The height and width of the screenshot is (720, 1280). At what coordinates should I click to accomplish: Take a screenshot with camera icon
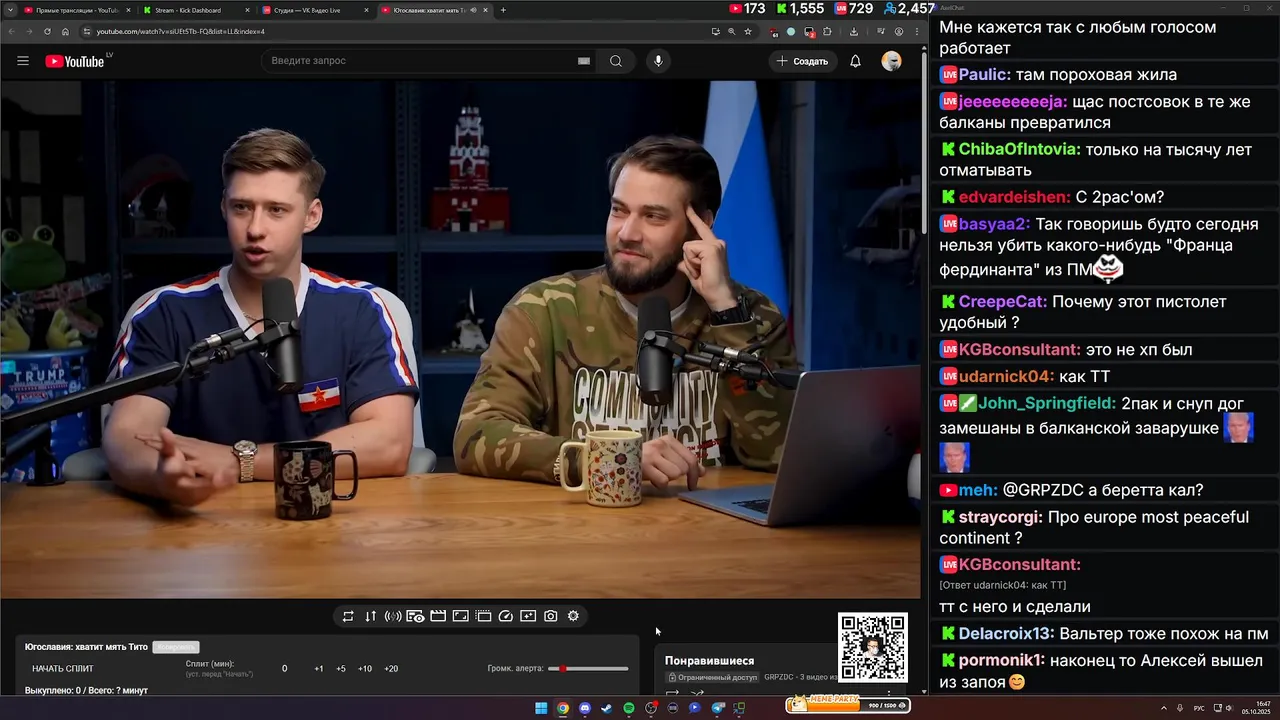550,616
